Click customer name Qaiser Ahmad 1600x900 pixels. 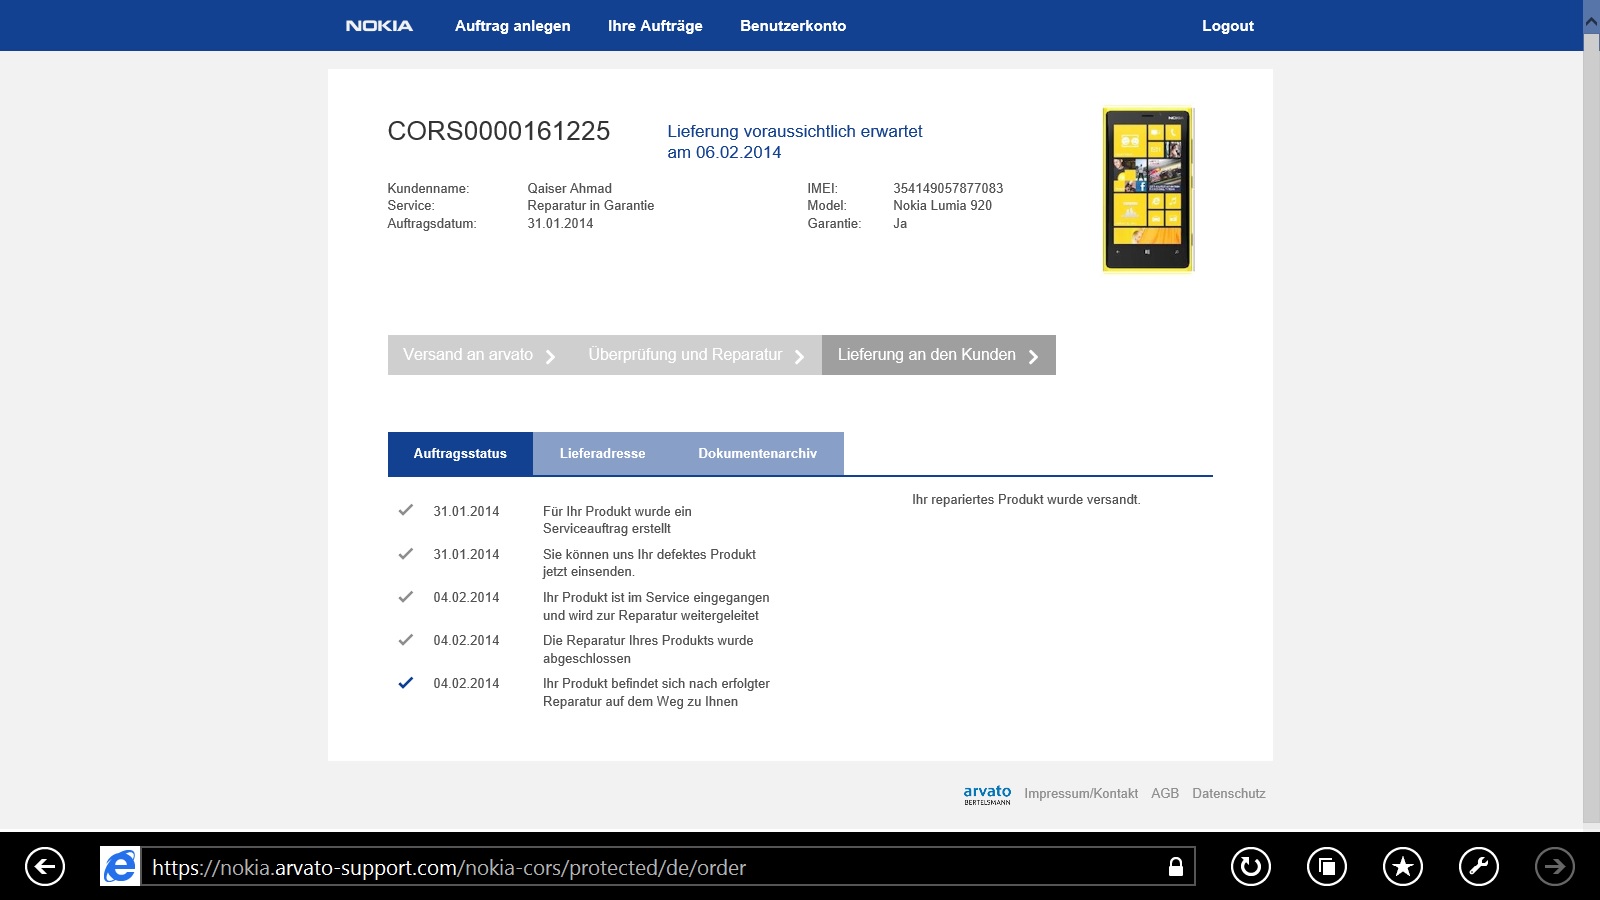[569, 188]
